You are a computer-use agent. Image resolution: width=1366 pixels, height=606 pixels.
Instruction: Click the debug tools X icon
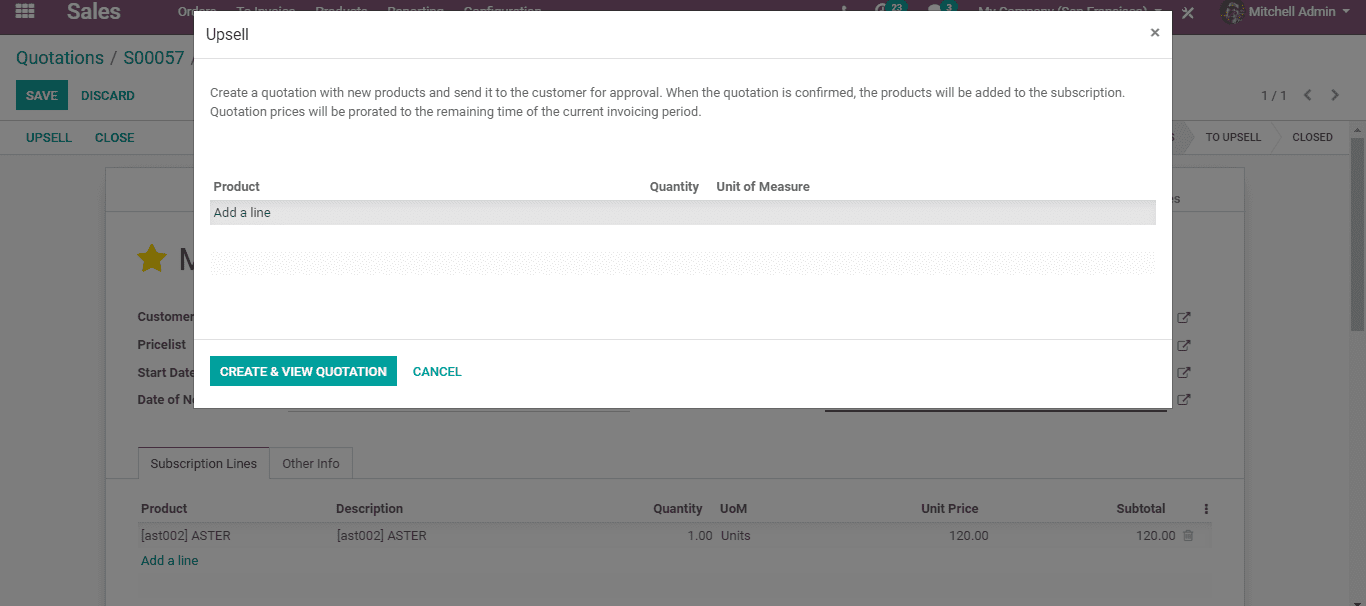pyautogui.click(x=1187, y=13)
